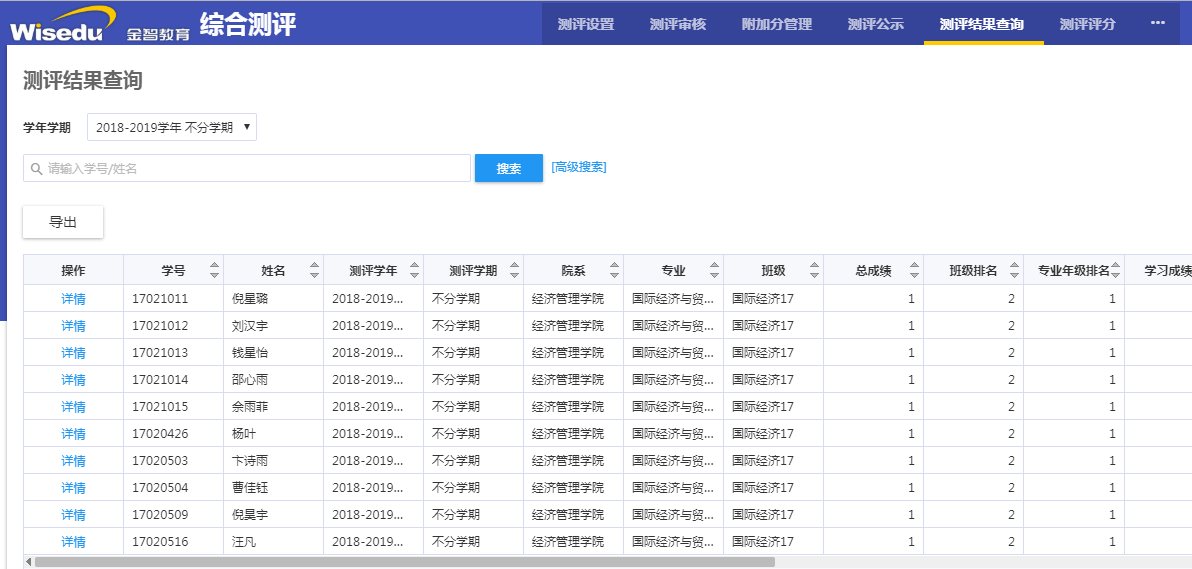
Task: Open the 学年学期 dropdown
Action: tap(172, 128)
